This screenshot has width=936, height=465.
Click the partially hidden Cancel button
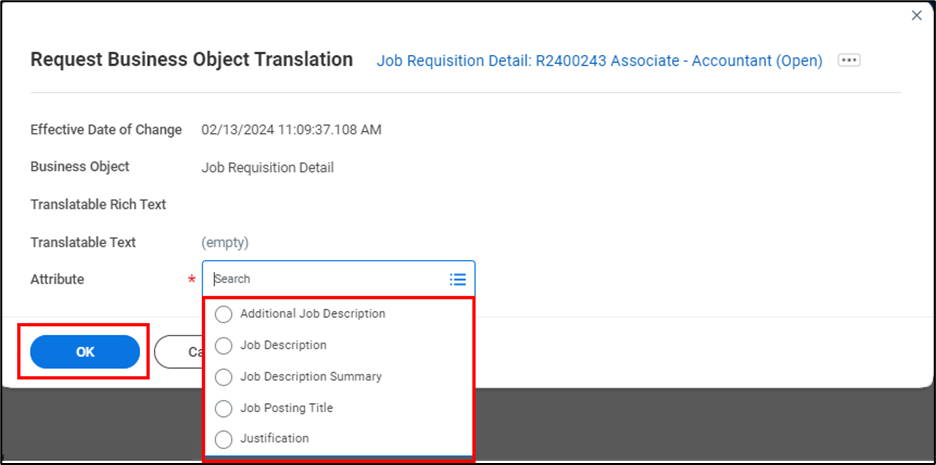177,352
